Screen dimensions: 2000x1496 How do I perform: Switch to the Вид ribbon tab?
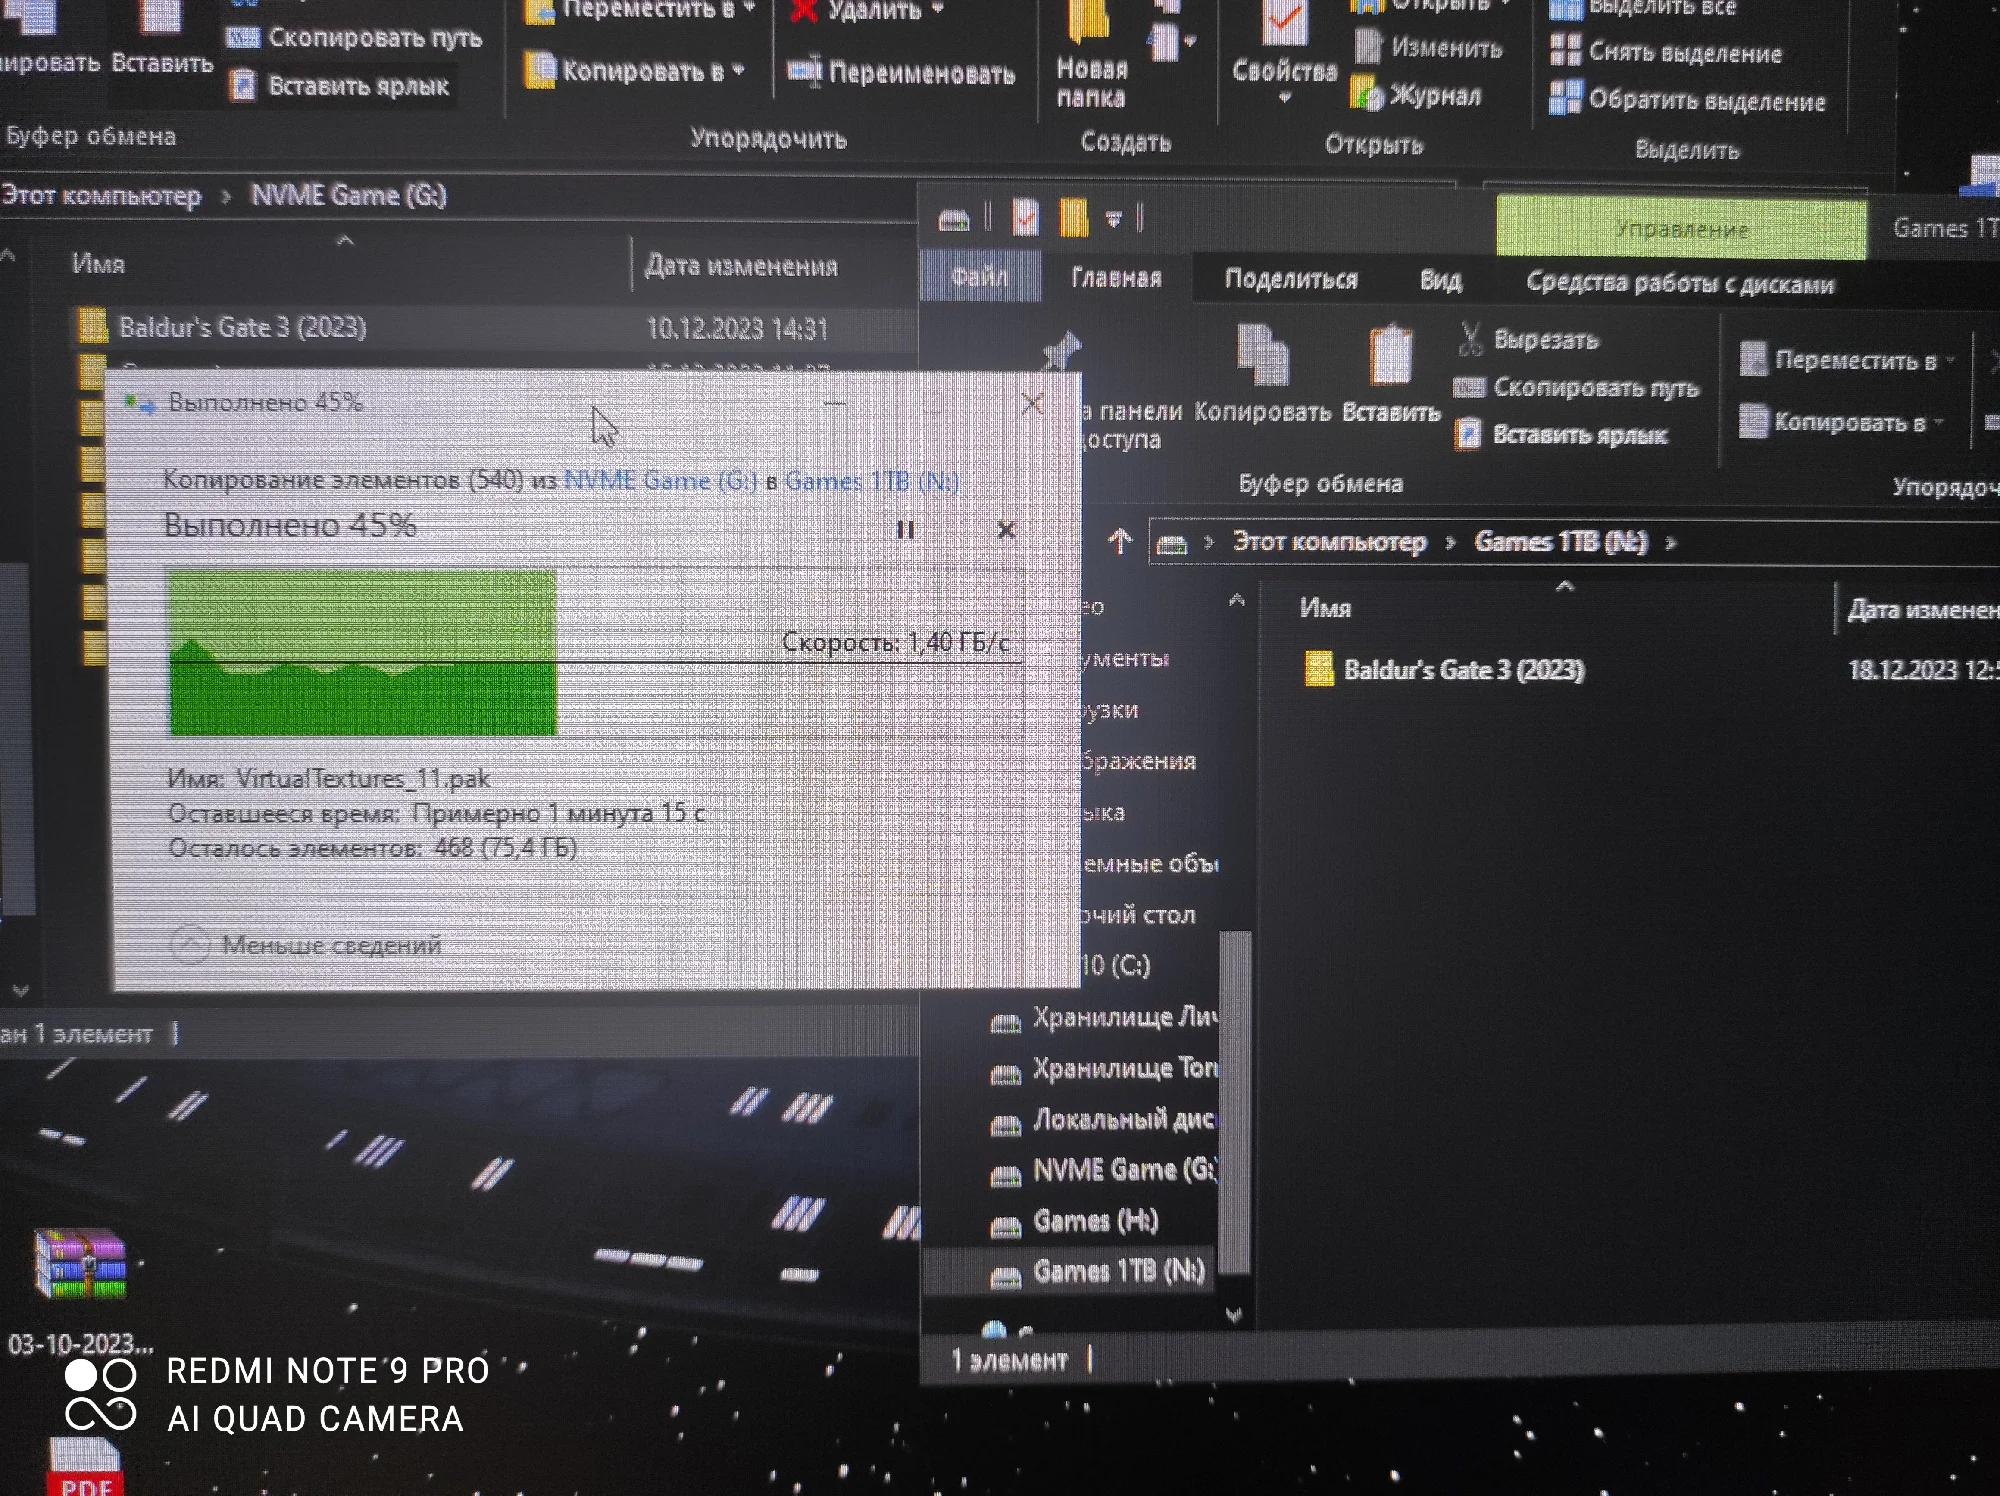point(1440,281)
